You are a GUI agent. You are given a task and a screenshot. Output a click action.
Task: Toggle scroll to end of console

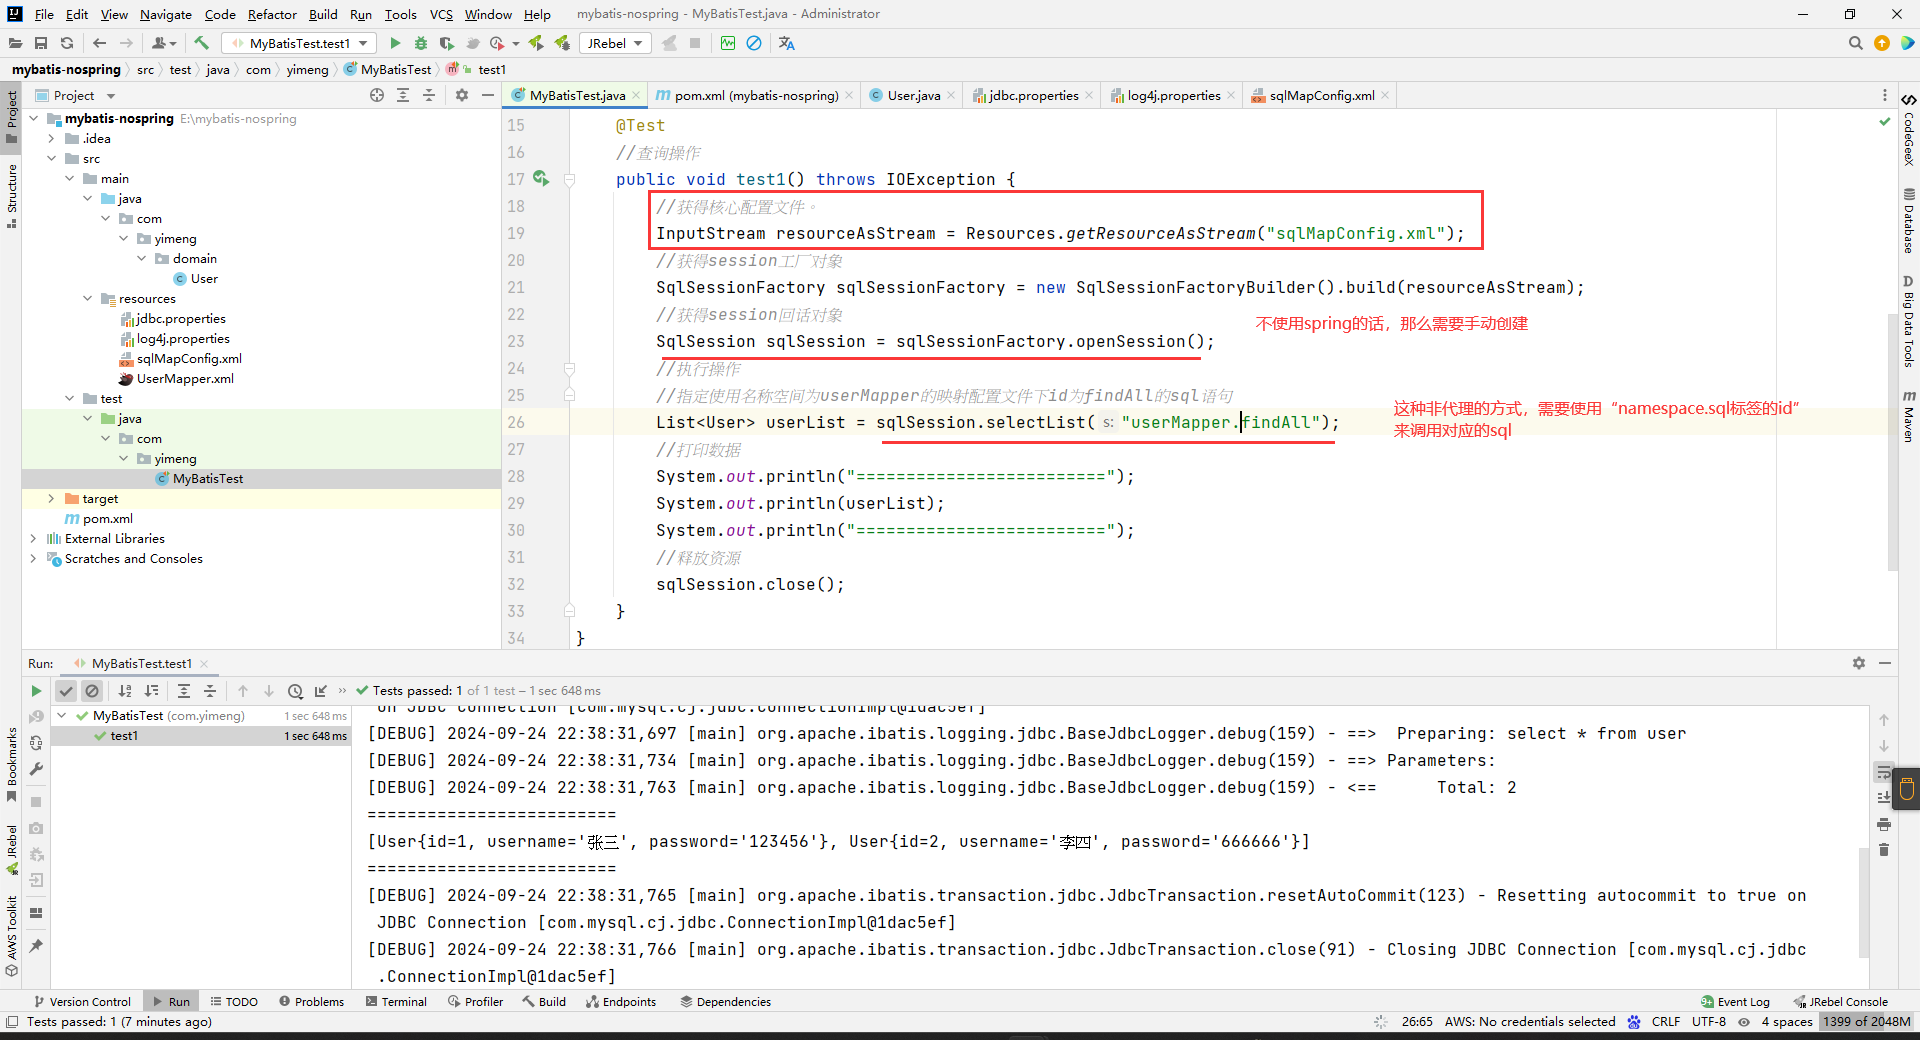click(1884, 798)
